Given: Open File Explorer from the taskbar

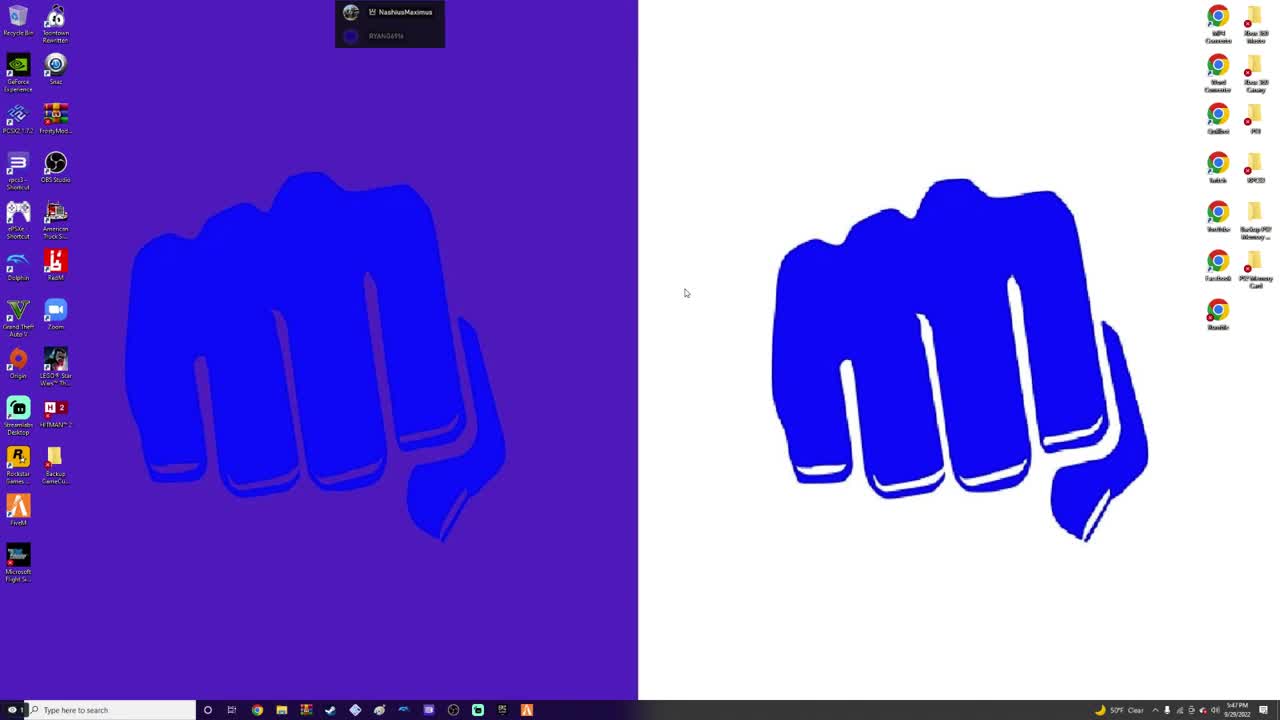Looking at the screenshot, I should [x=282, y=710].
